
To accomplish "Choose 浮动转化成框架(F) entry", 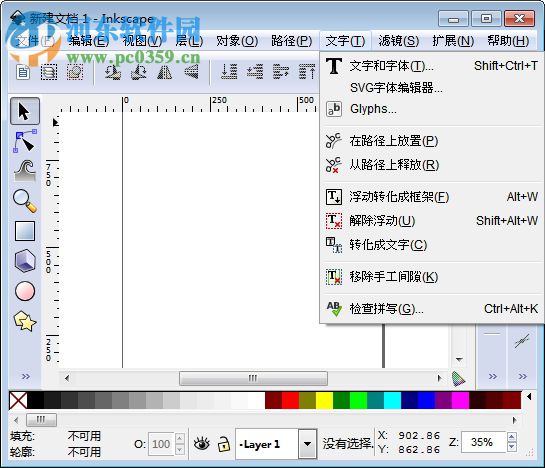I will (432, 197).
